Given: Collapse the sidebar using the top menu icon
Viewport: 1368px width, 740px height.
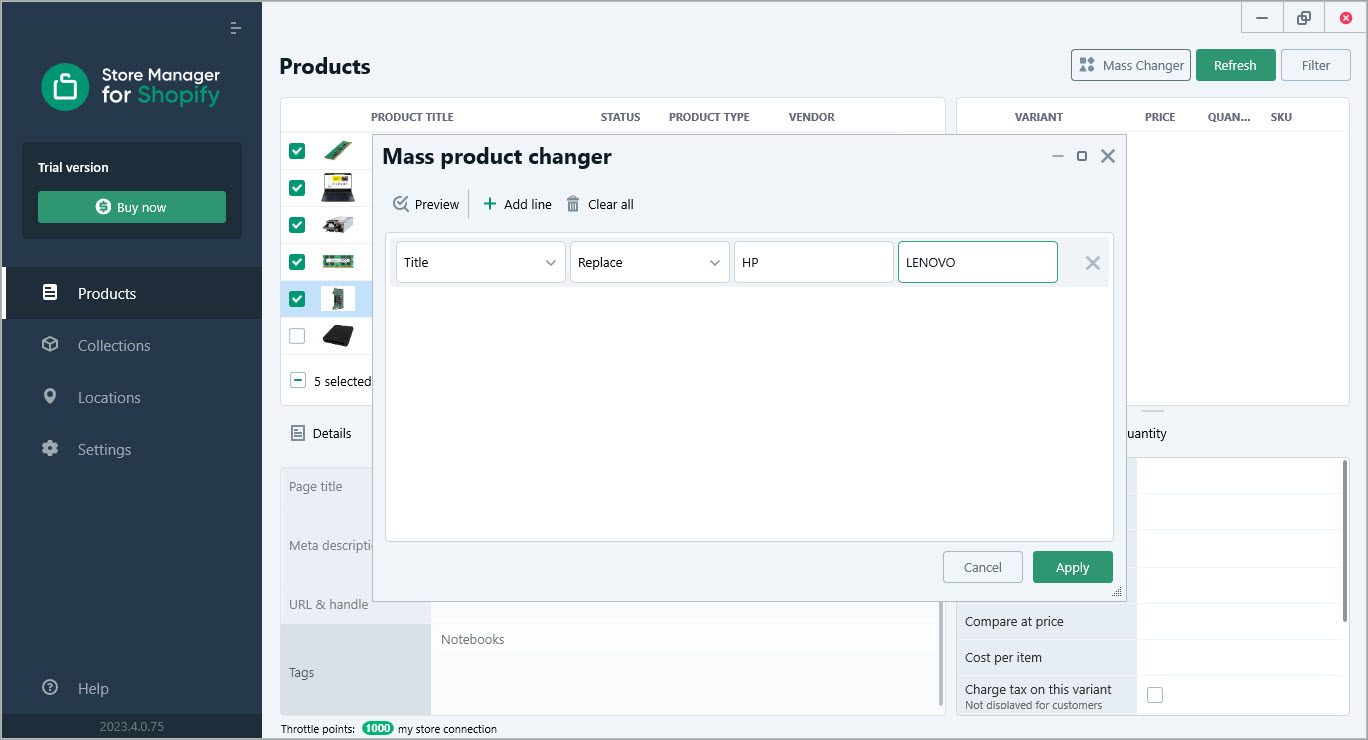Looking at the screenshot, I should (235, 28).
